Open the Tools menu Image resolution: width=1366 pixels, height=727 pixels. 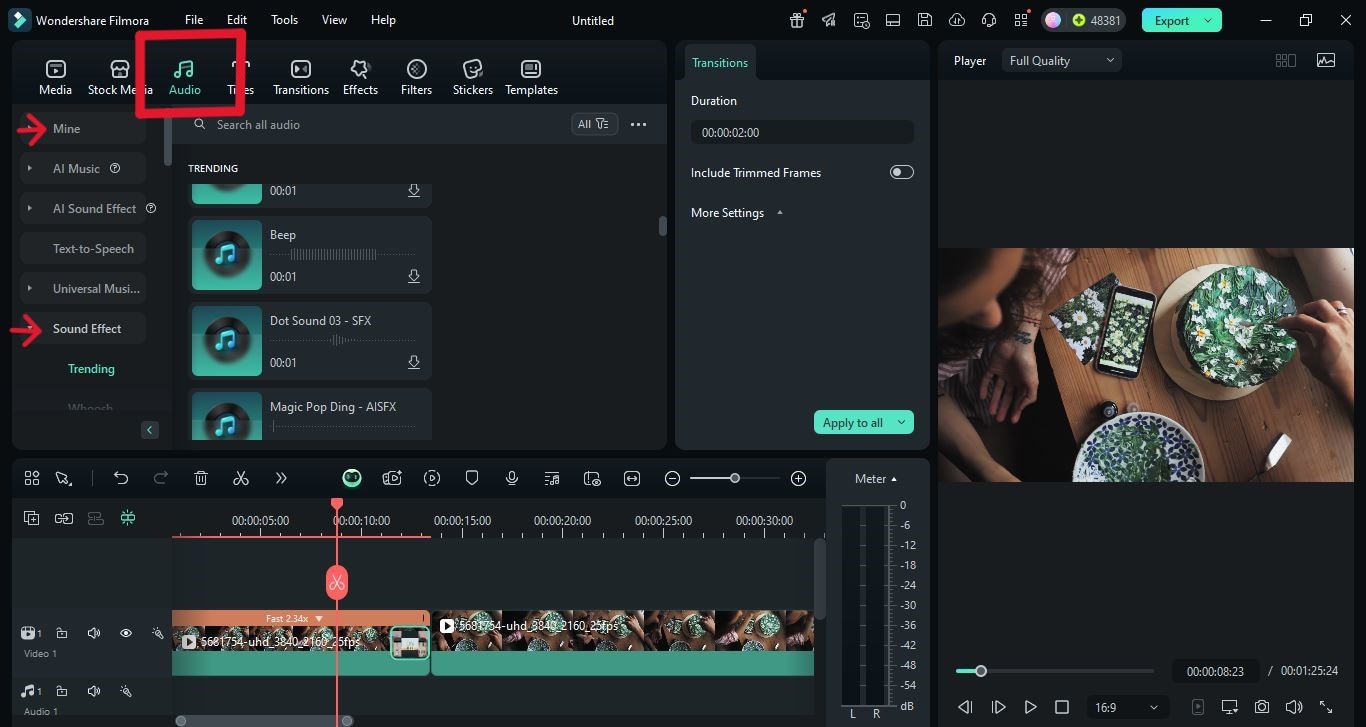point(284,20)
